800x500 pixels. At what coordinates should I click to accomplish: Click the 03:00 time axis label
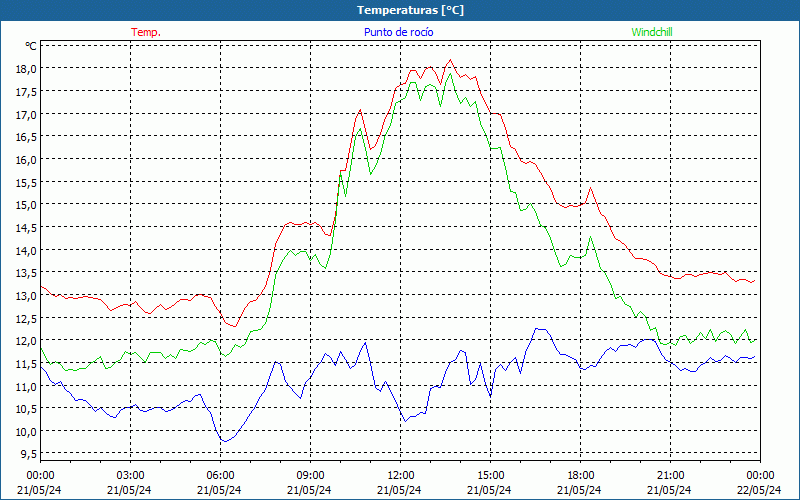click(x=130, y=475)
